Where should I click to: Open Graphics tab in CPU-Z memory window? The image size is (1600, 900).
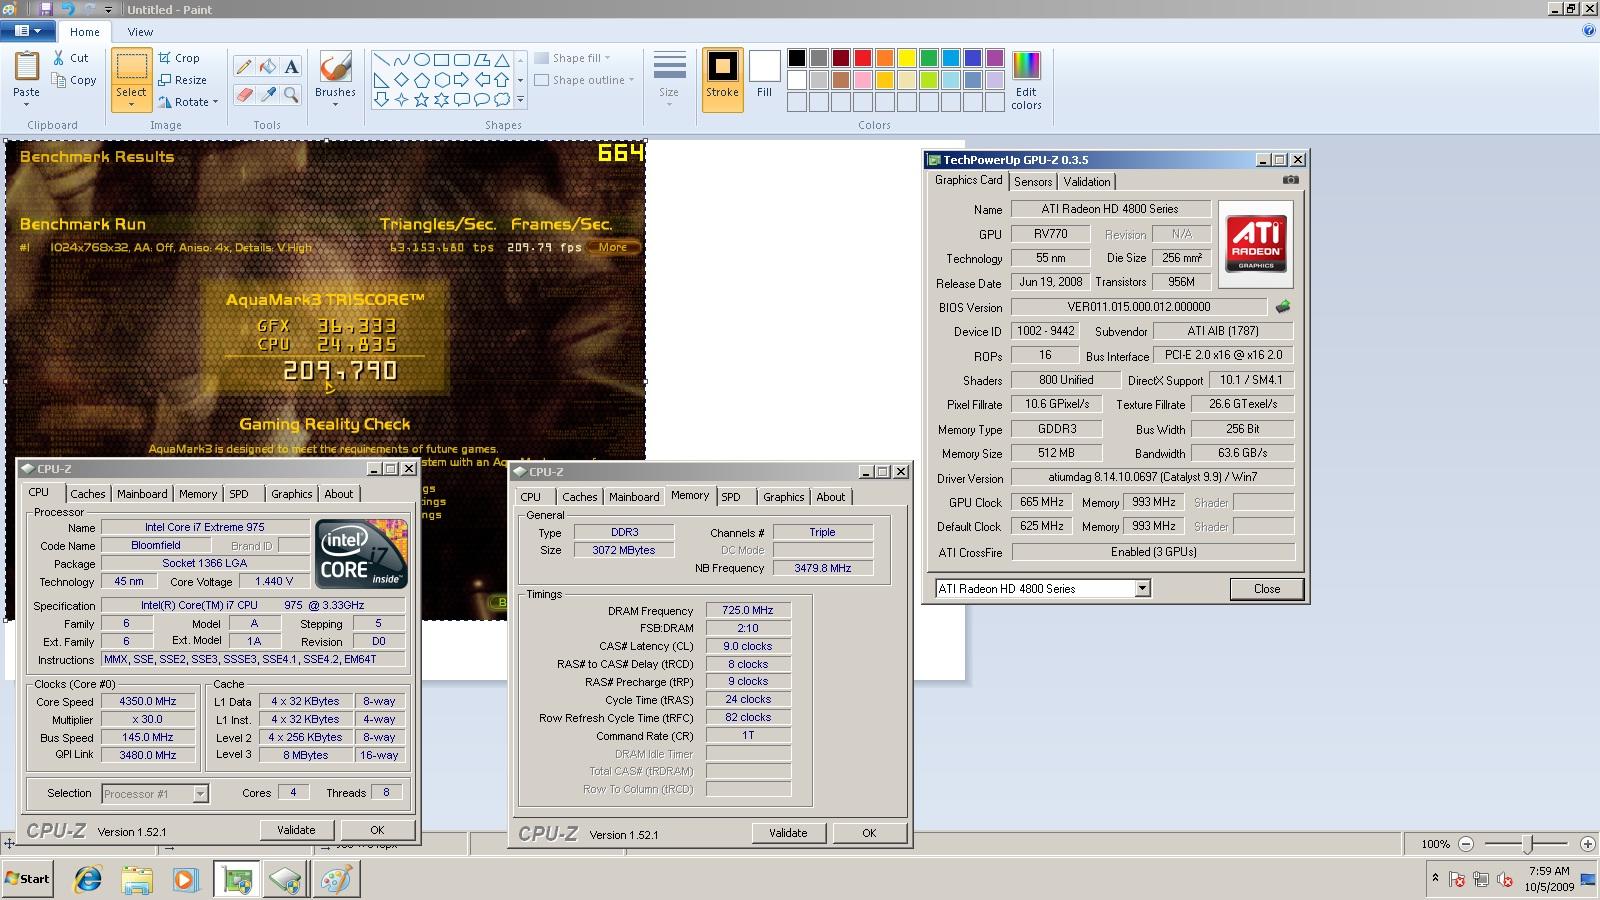pyautogui.click(x=784, y=497)
